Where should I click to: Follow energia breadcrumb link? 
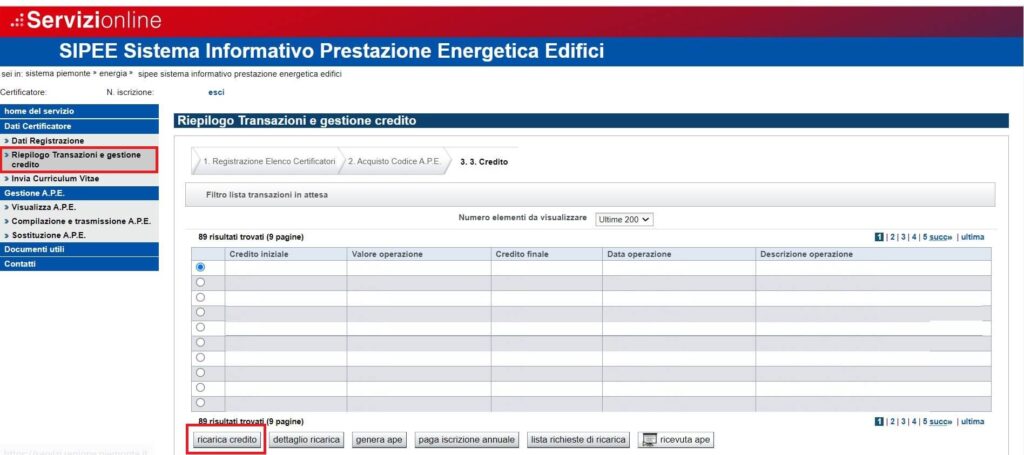(112, 74)
